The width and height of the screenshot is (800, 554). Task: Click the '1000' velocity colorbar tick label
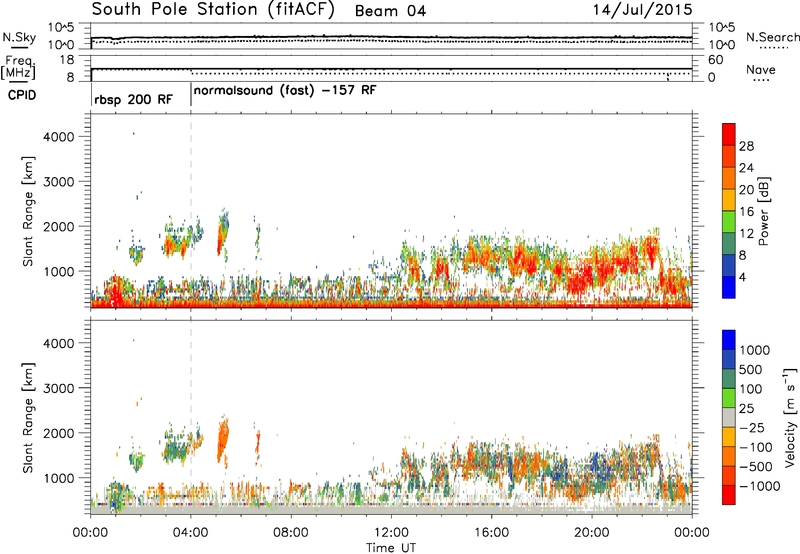[x=754, y=350]
